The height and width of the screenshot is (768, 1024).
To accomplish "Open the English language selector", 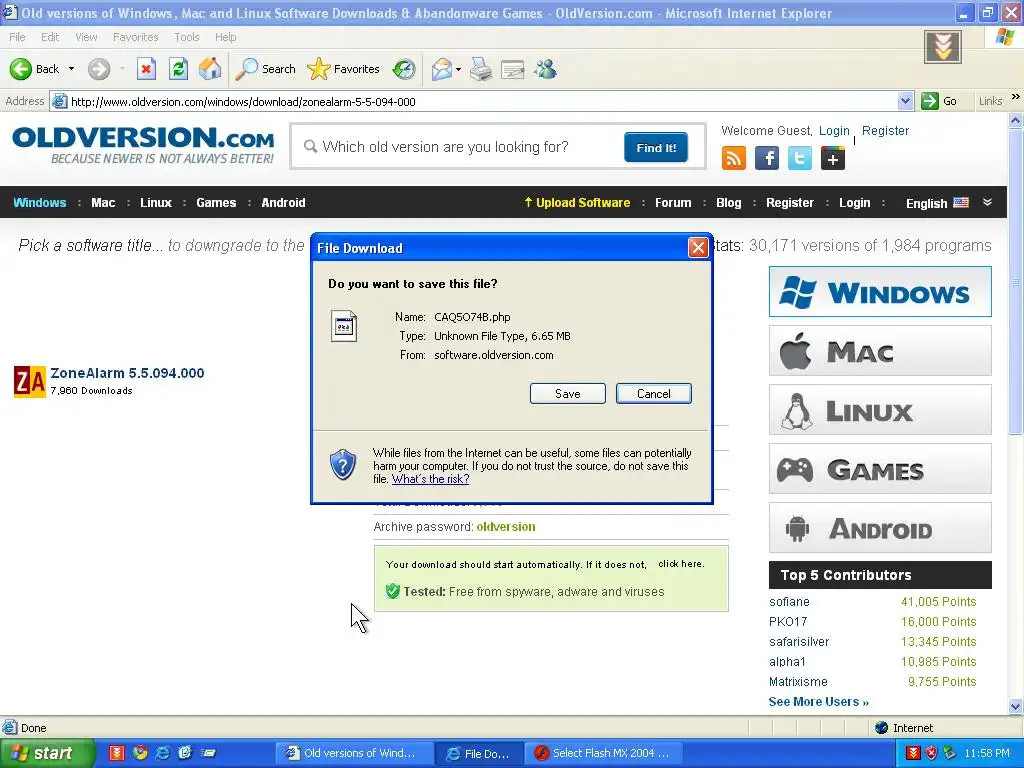I will (937, 203).
